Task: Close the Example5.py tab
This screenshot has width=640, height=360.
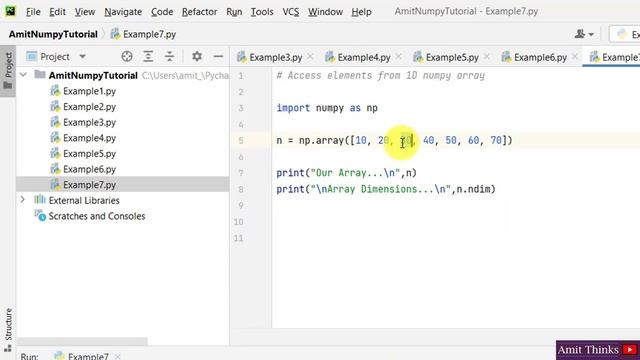Action: point(487,57)
